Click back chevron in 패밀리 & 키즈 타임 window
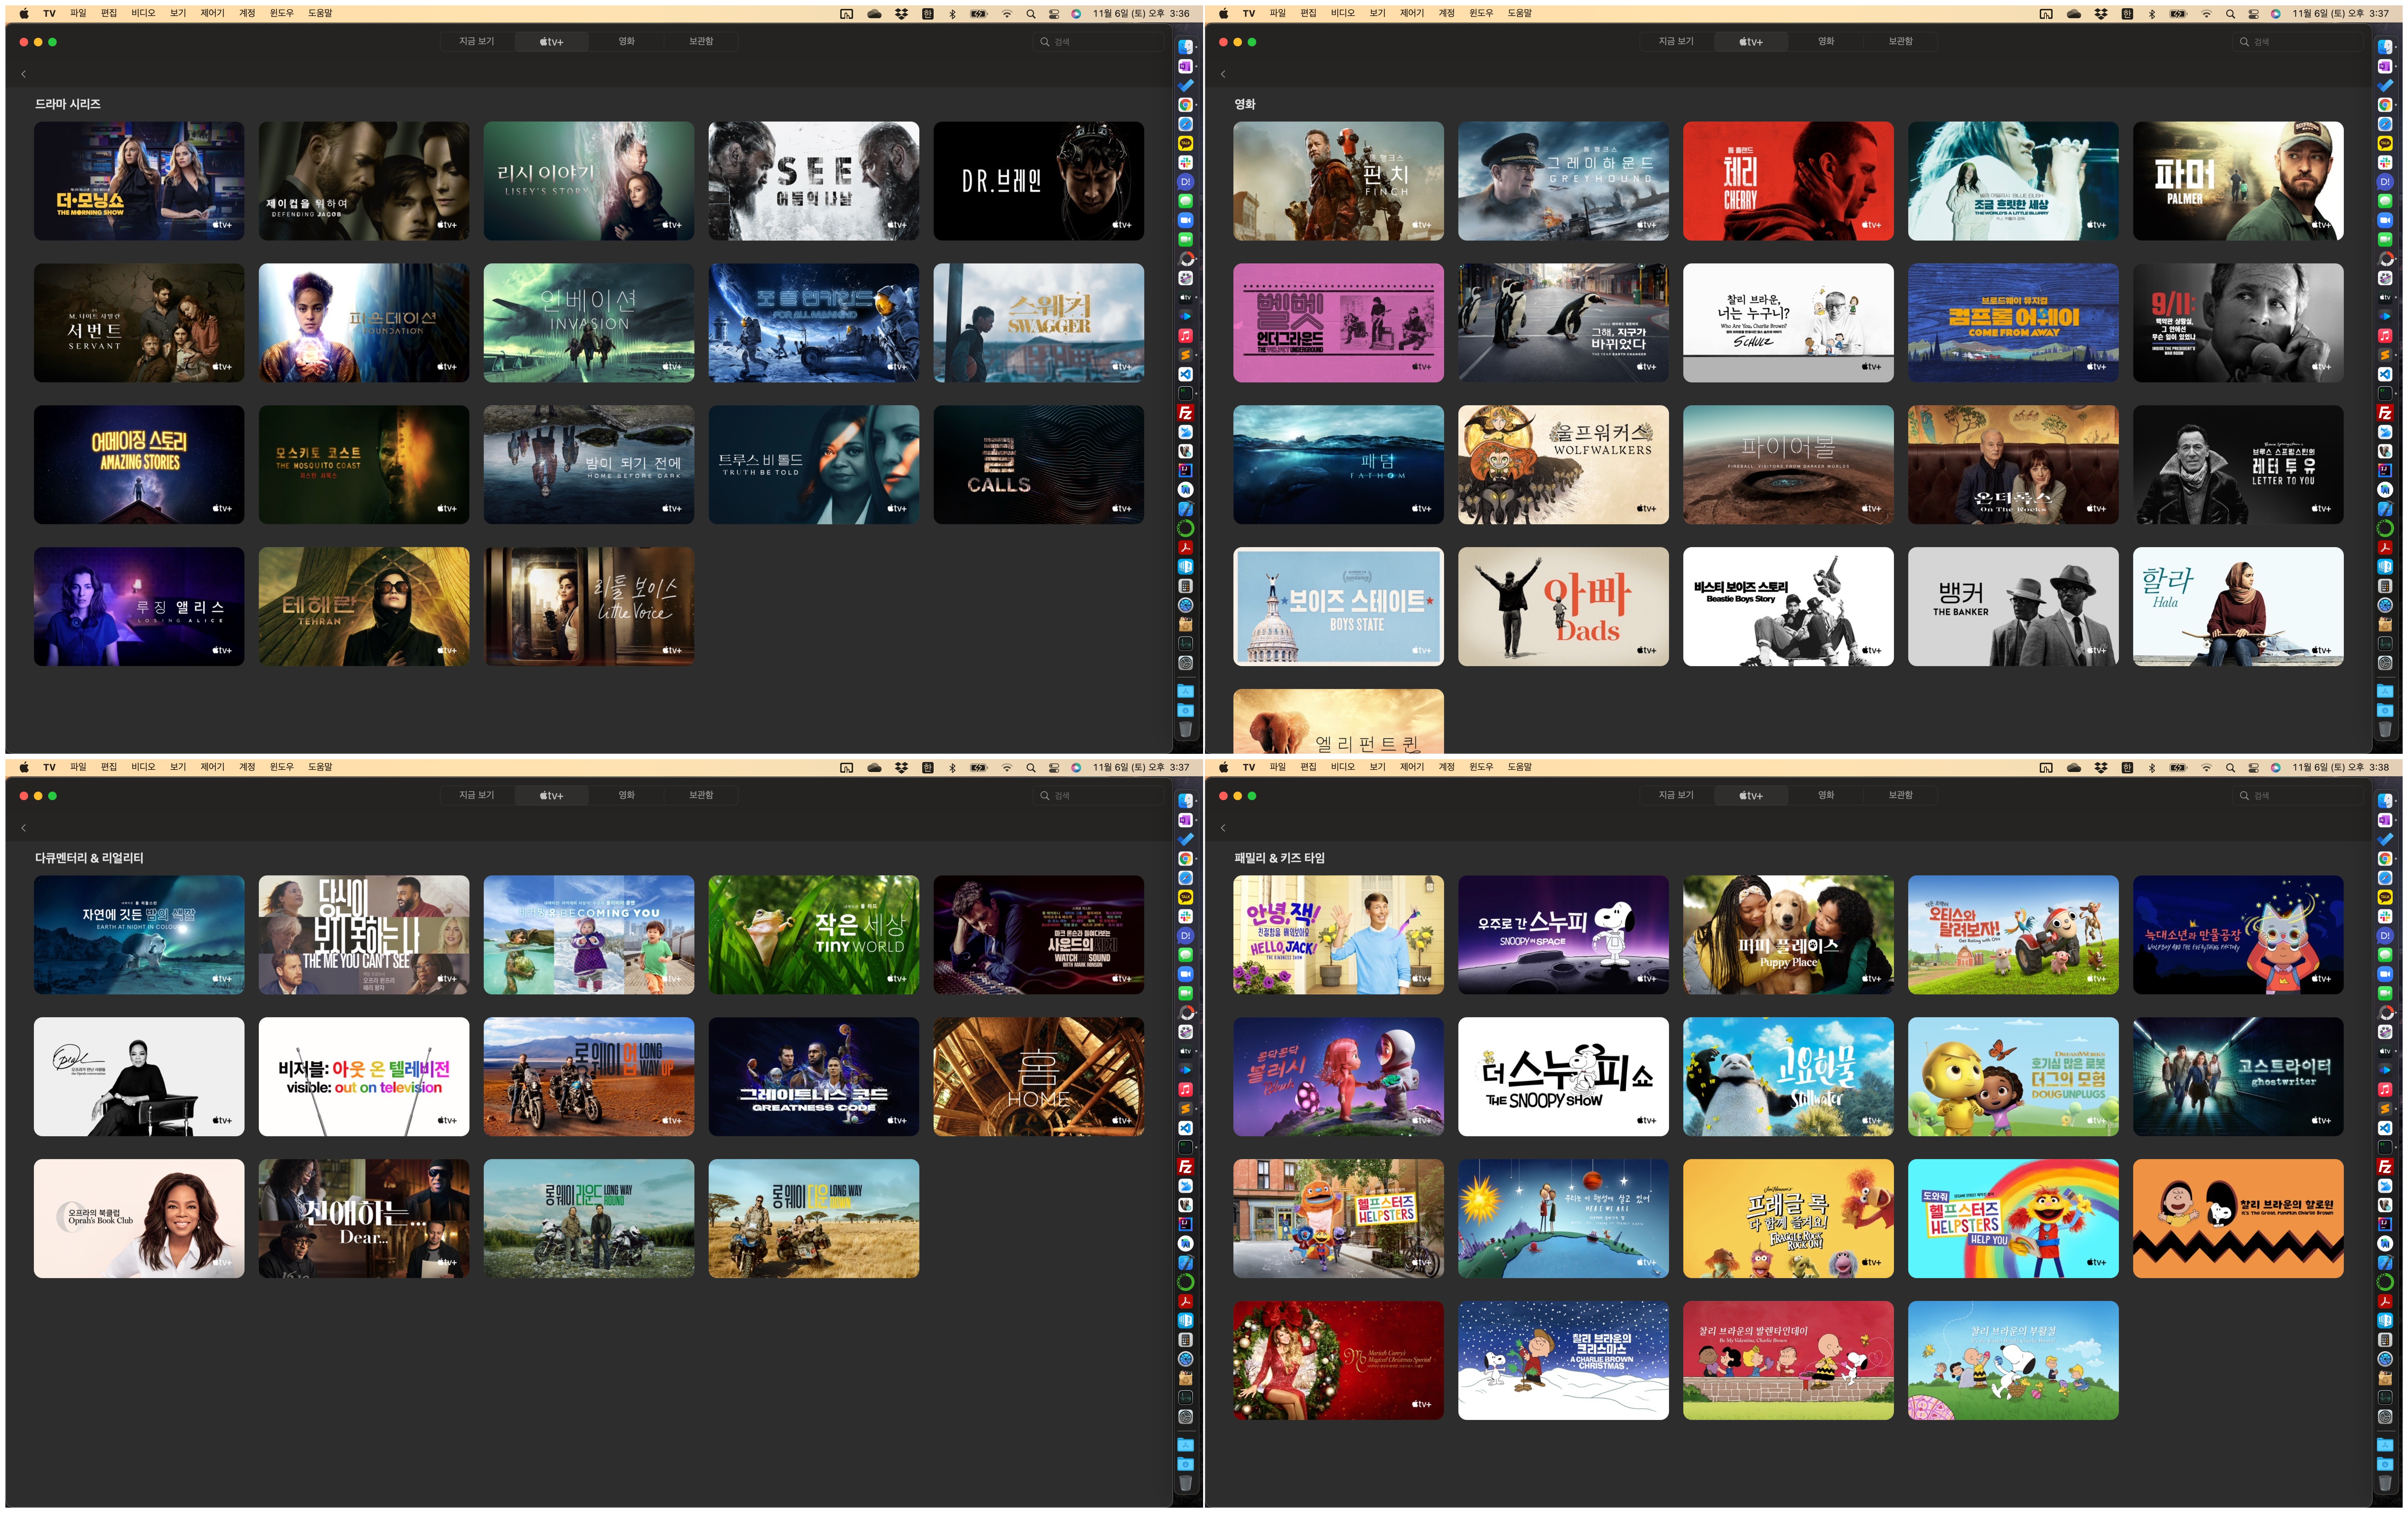Screen dimensions: 2408x1513 point(1223,828)
